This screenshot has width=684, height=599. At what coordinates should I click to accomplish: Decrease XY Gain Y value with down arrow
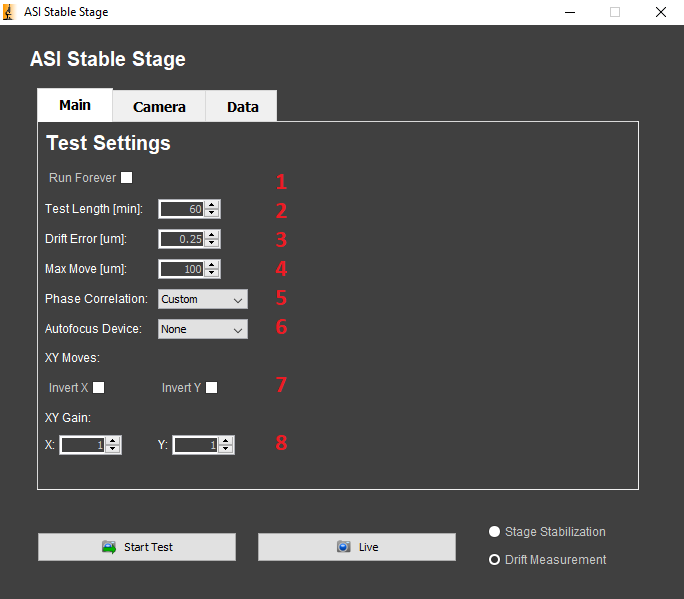(x=227, y=449)
